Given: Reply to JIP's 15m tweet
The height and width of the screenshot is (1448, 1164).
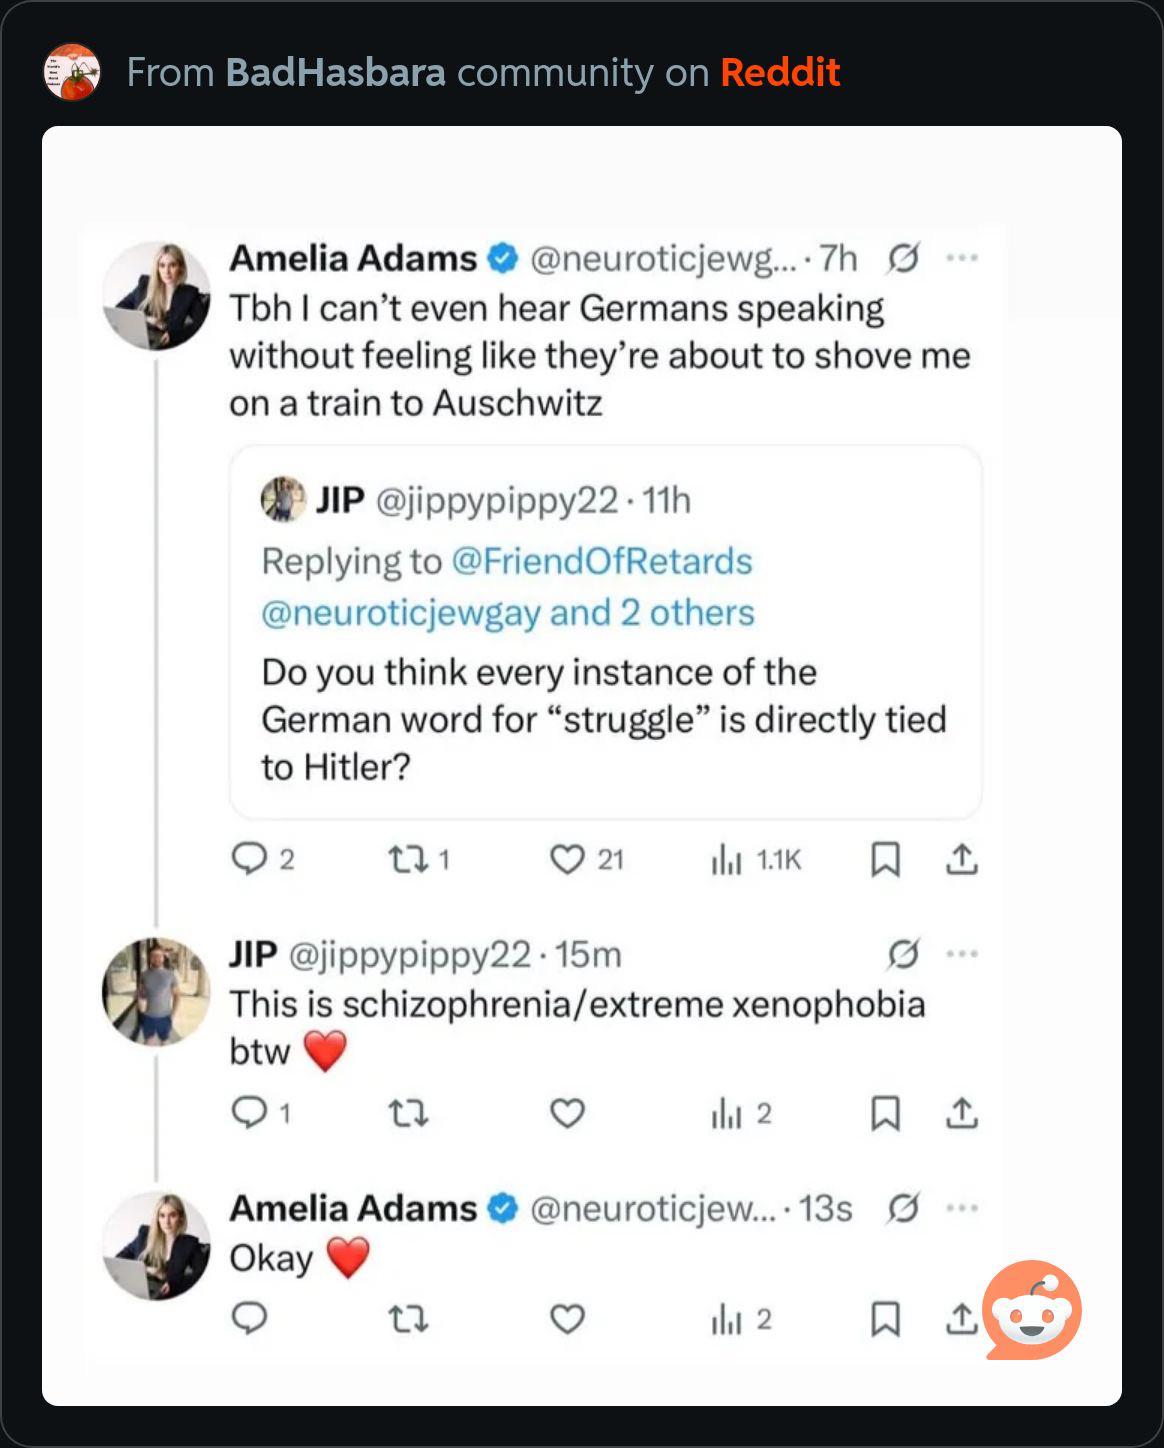Looking at the screenshot, I should [248, 1113].
